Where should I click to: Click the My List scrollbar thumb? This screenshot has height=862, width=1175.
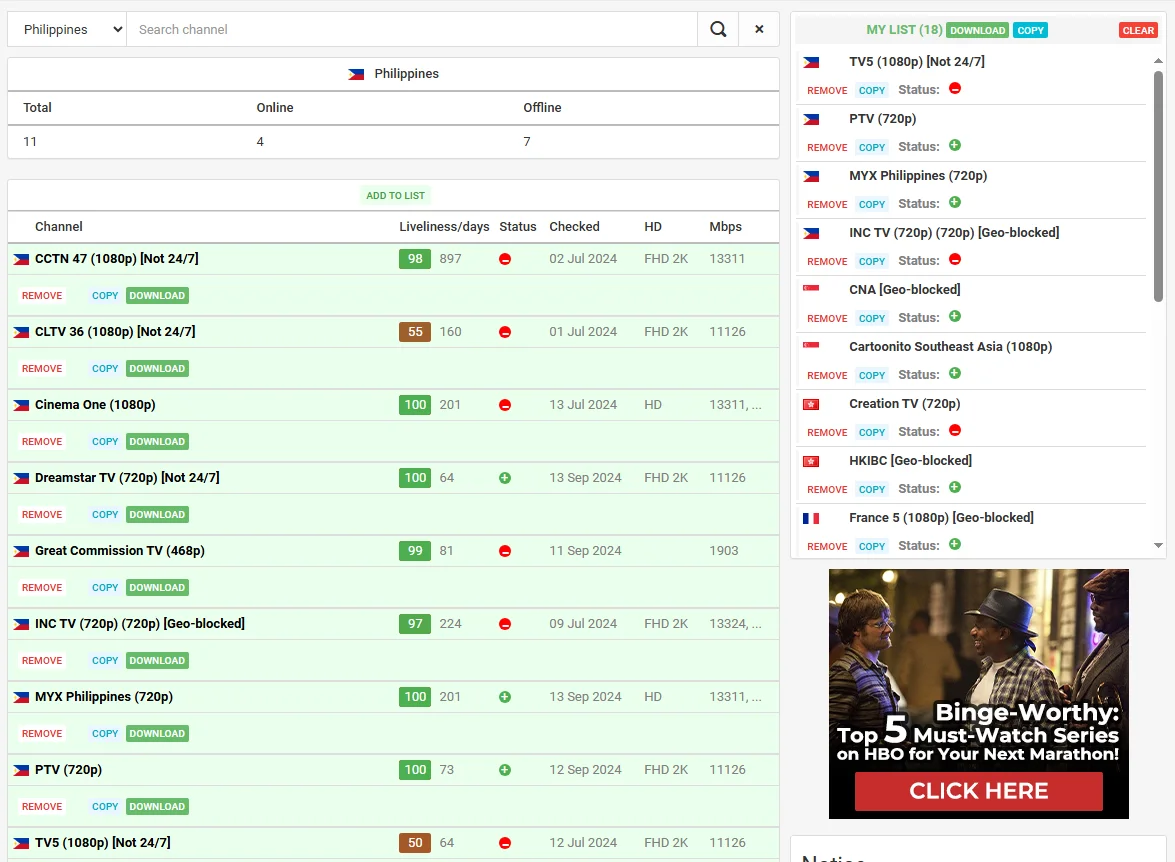[x=1158, y=187]
